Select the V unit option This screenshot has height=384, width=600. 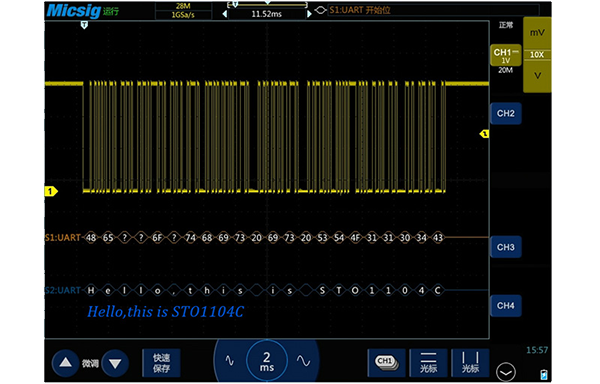(537, 76)
